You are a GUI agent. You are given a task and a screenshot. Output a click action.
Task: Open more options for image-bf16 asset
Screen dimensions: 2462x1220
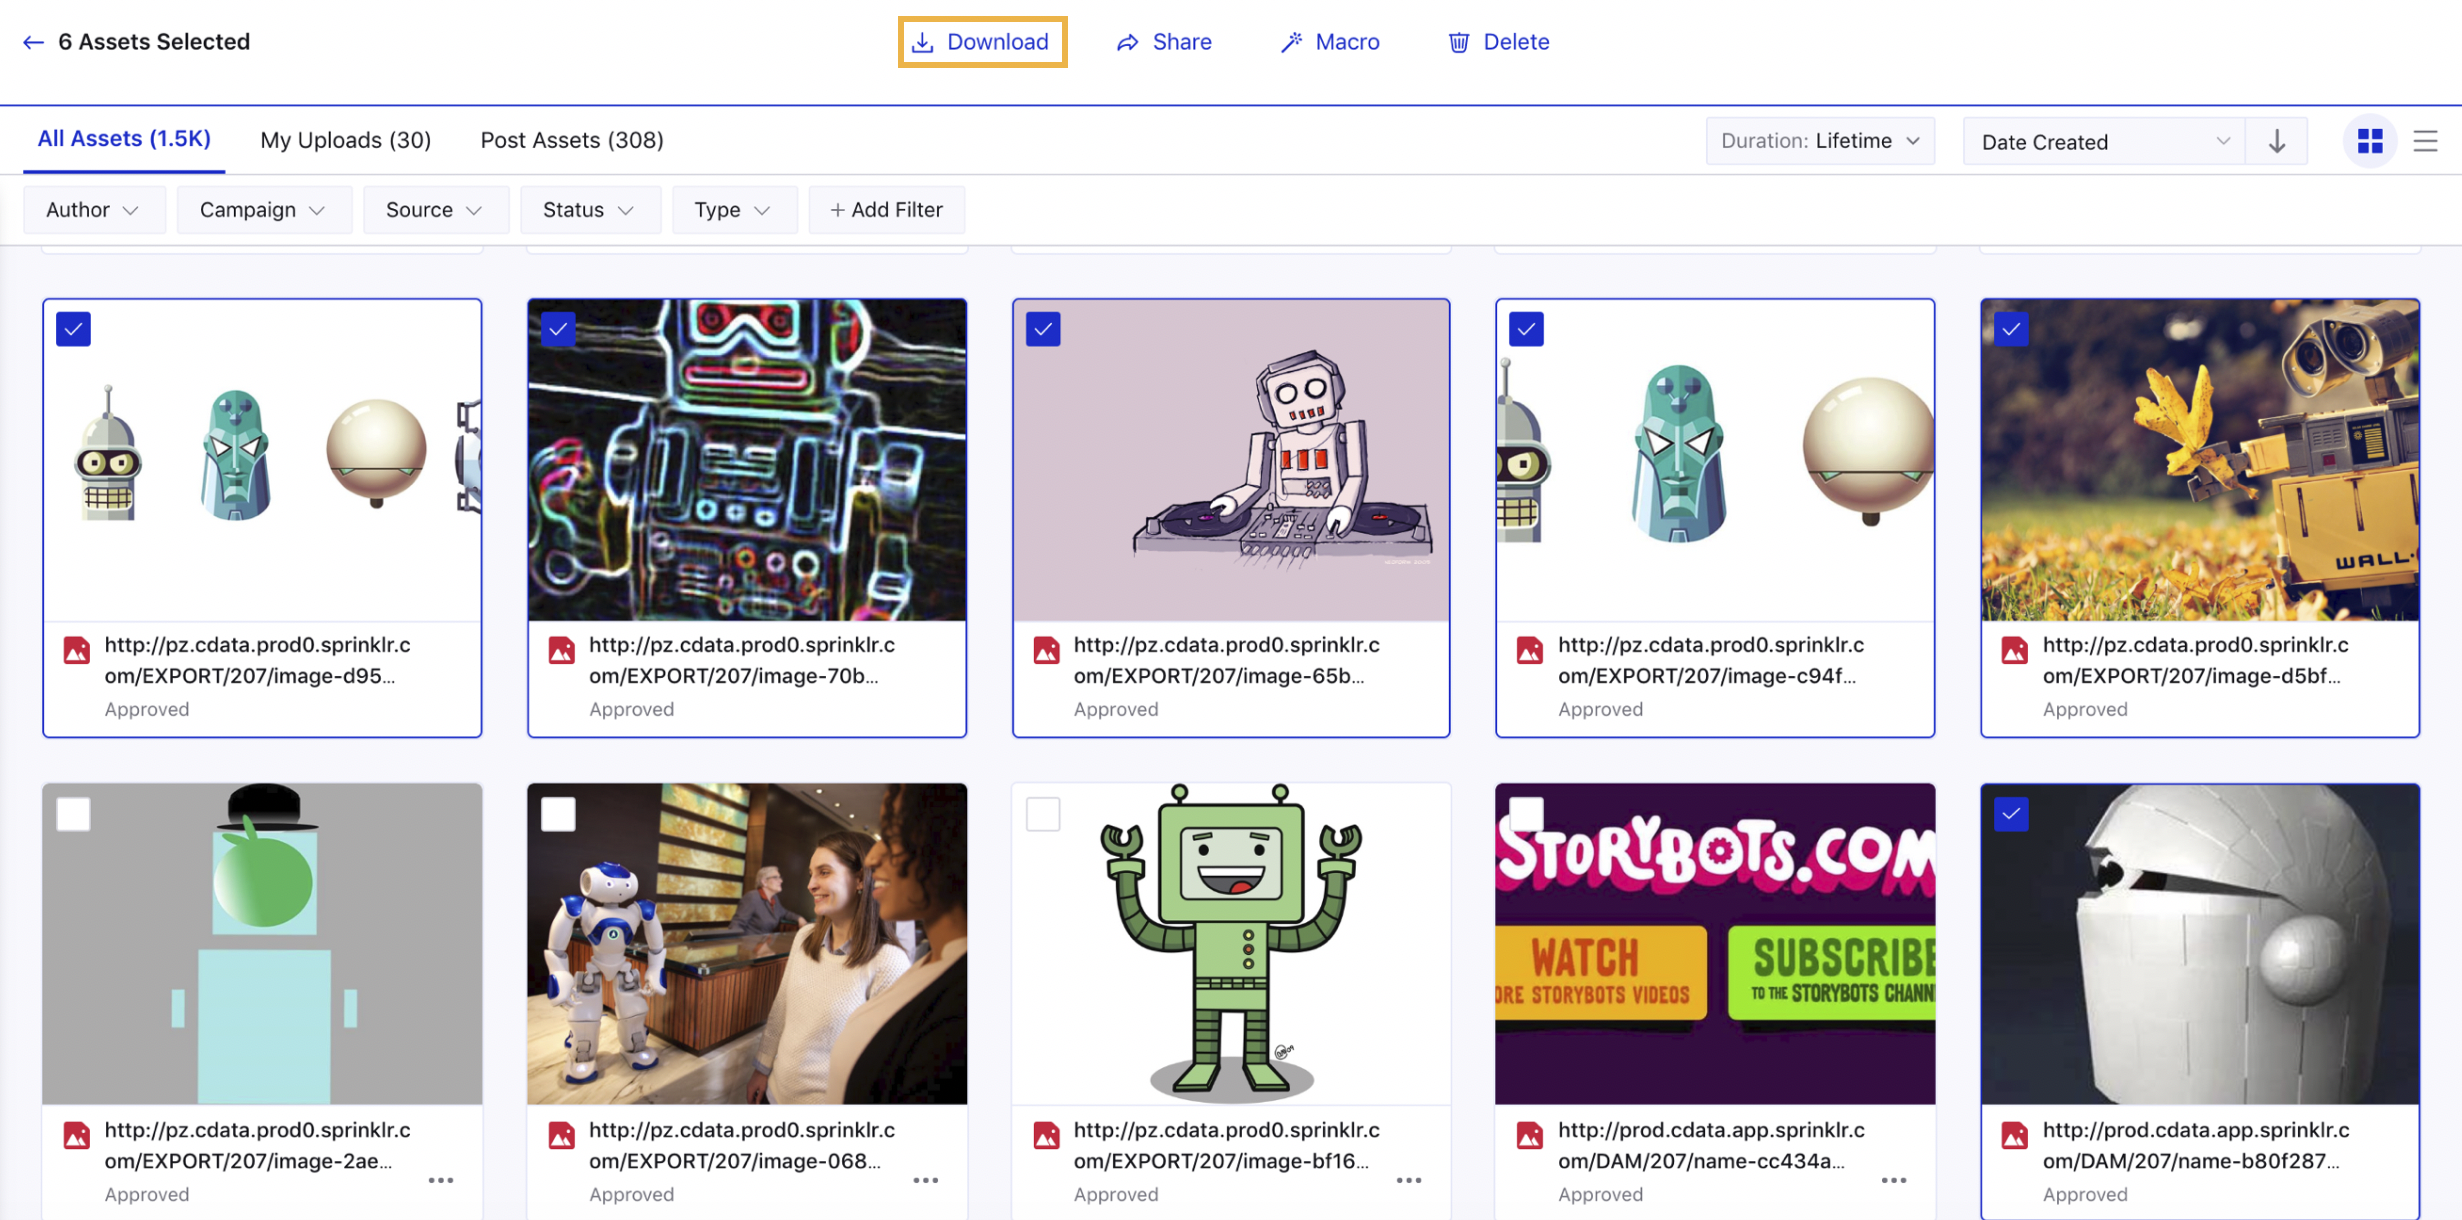1409,1180
